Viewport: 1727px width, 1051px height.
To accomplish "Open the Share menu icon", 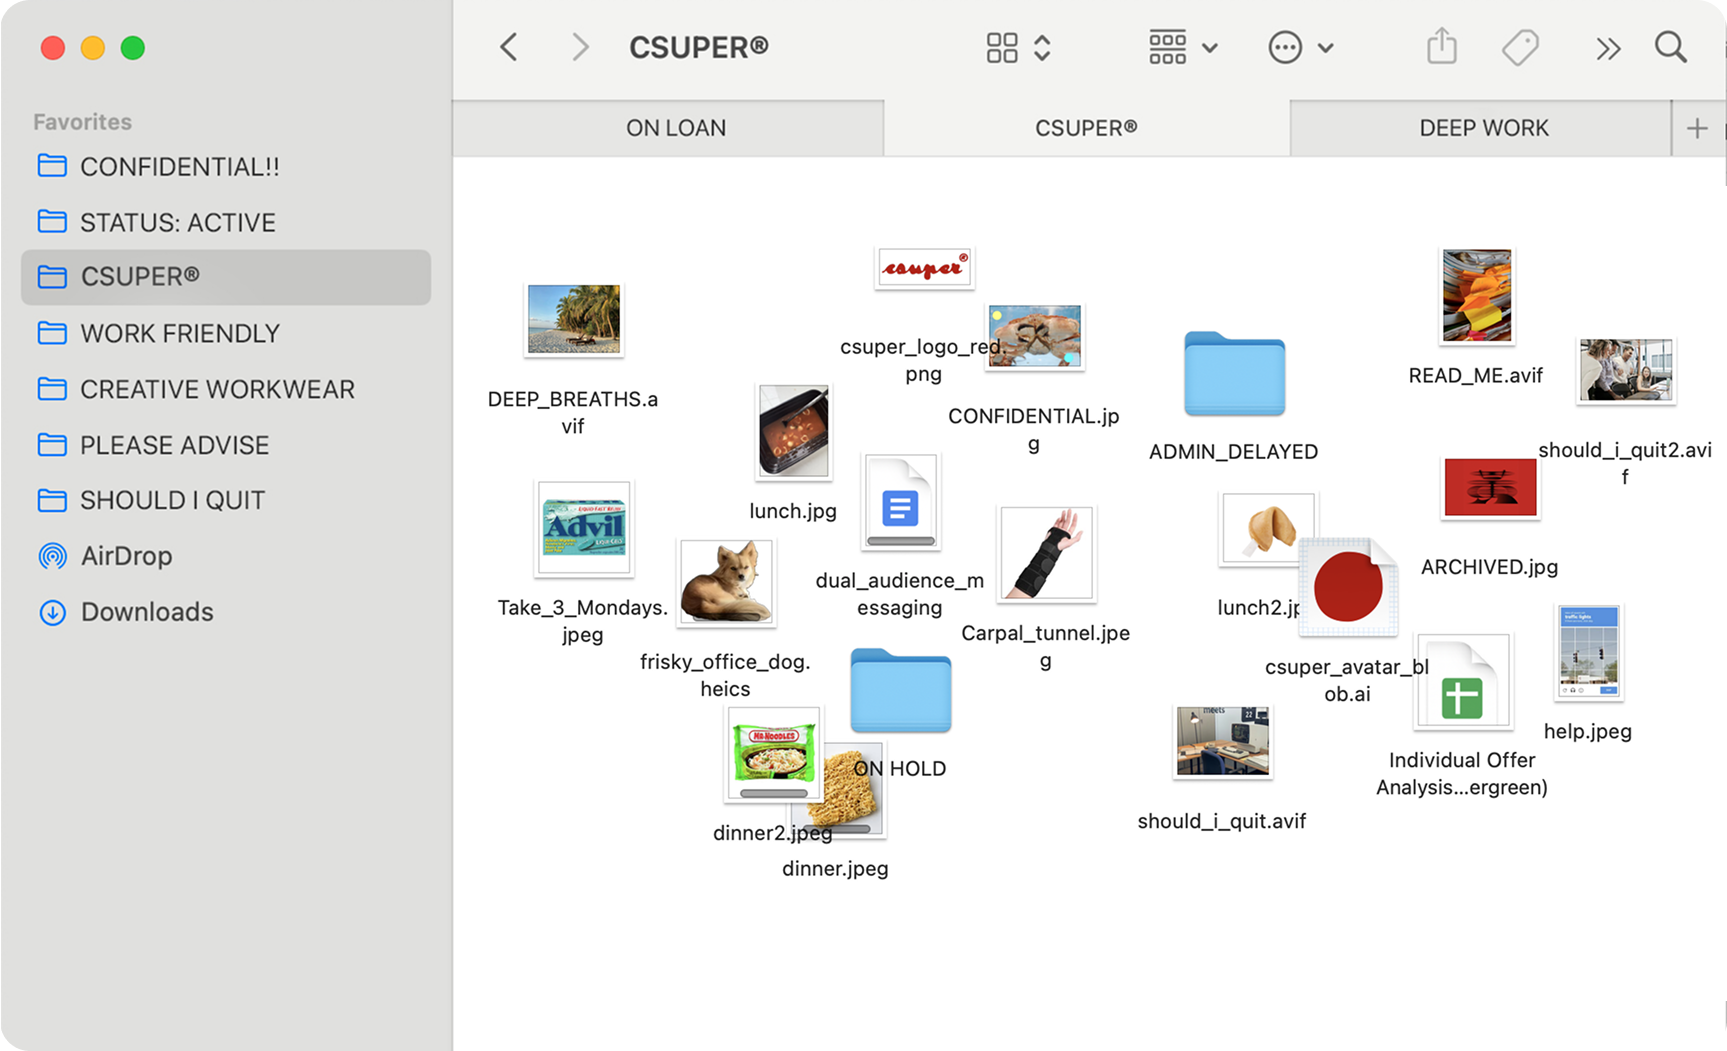I will (1441, 47).
